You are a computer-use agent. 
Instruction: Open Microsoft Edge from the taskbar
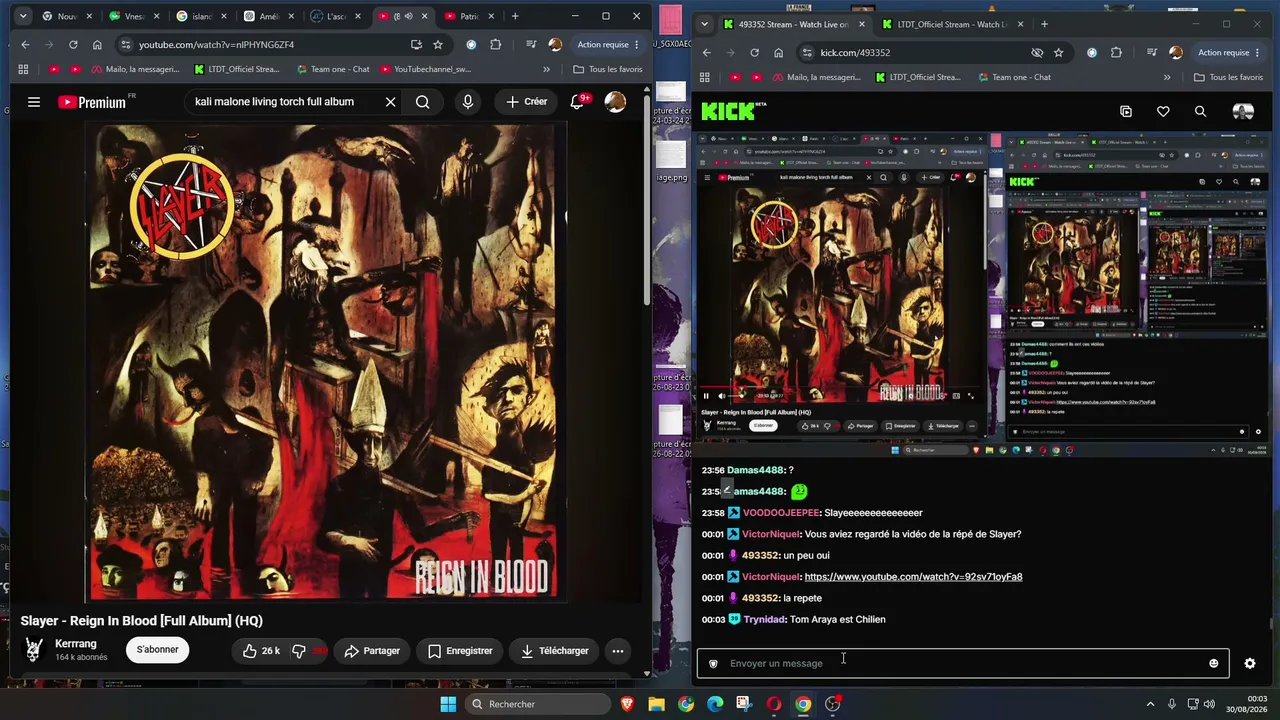(x=715, y=704)
